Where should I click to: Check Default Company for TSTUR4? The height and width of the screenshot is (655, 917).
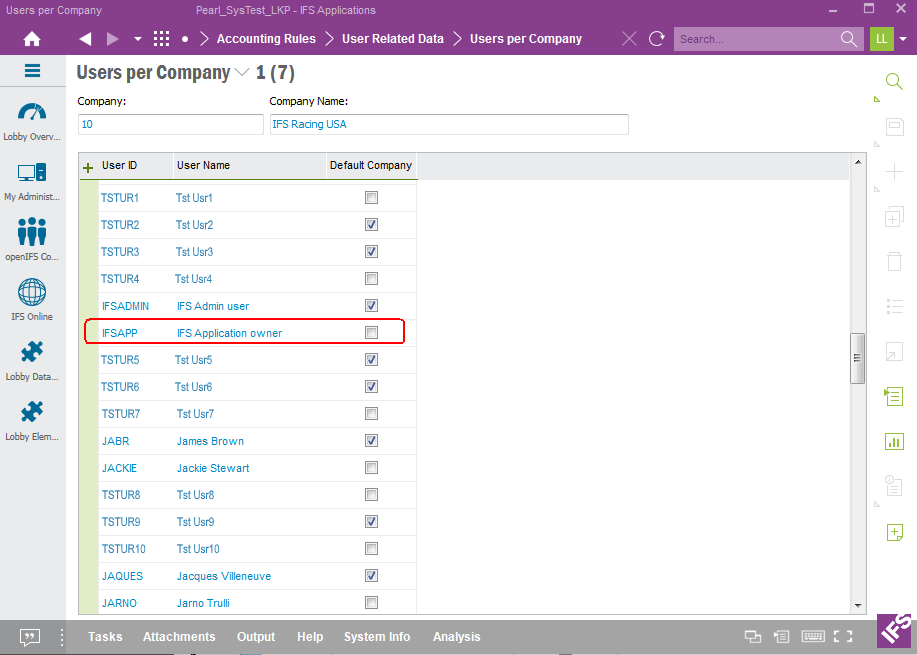[371, 278]
